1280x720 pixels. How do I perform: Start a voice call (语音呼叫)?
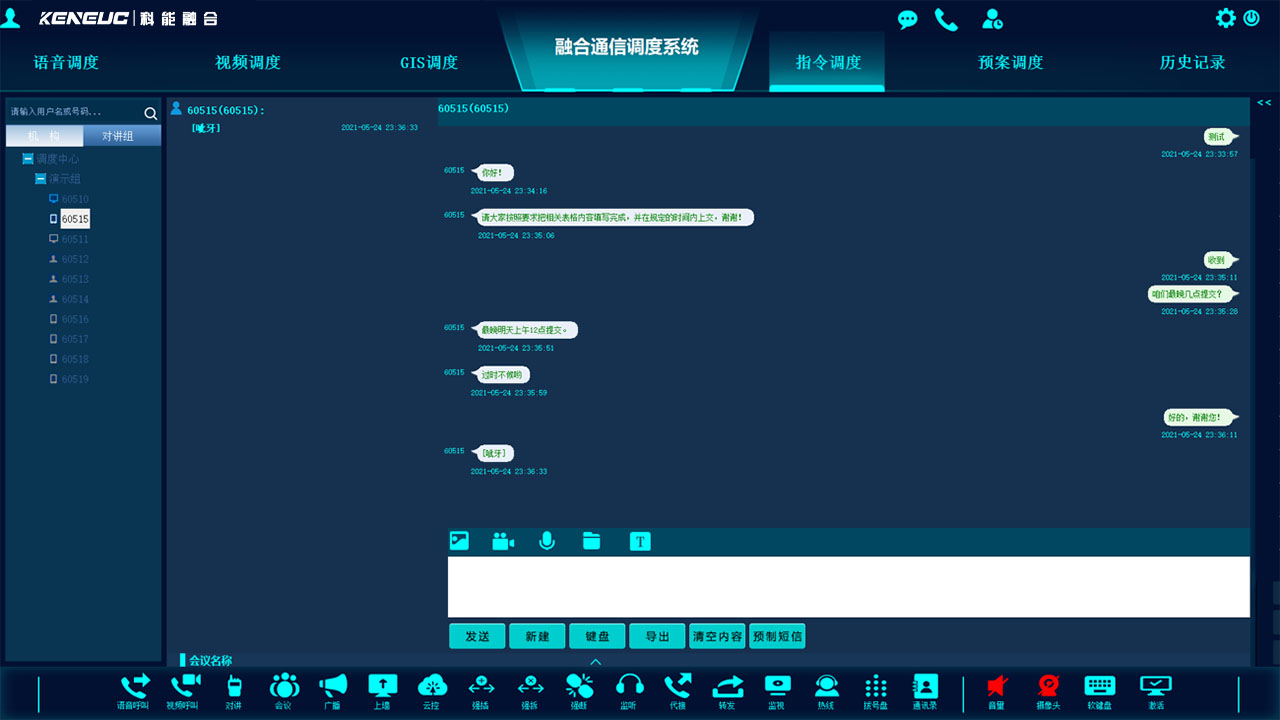pyautogui.click(x=135, y=690)
